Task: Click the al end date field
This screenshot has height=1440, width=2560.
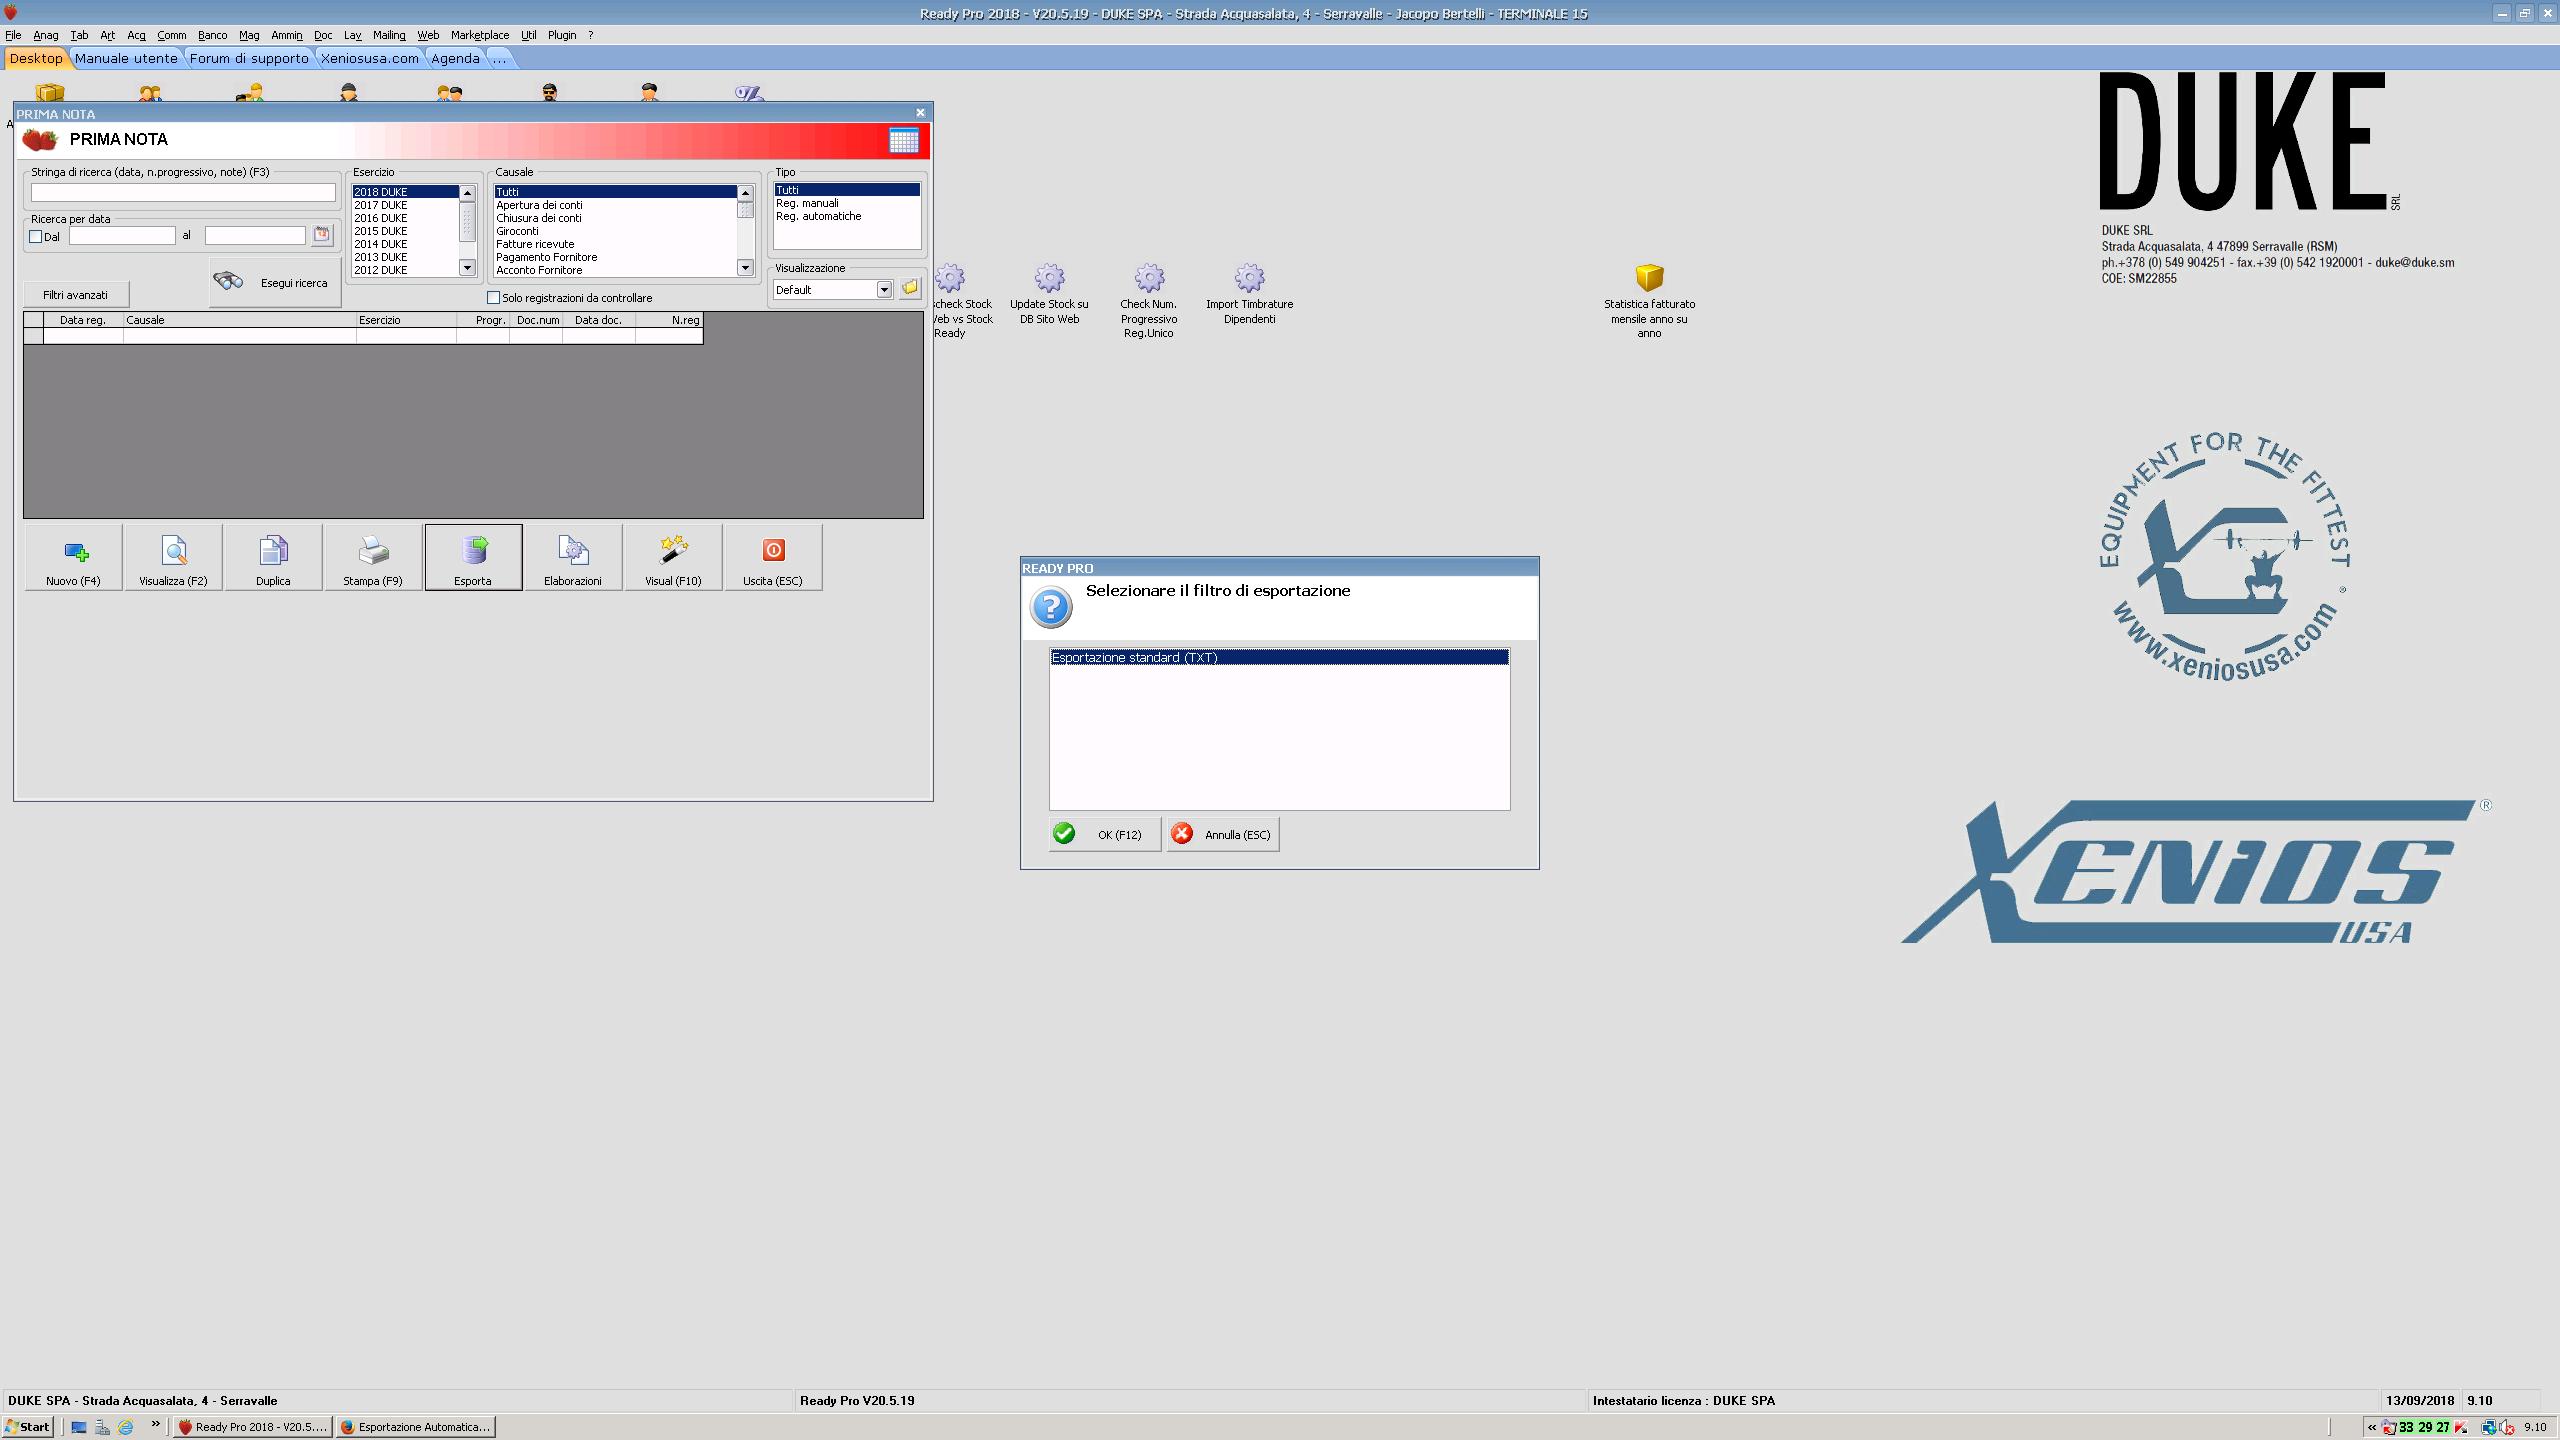Action: coord(255,236)
